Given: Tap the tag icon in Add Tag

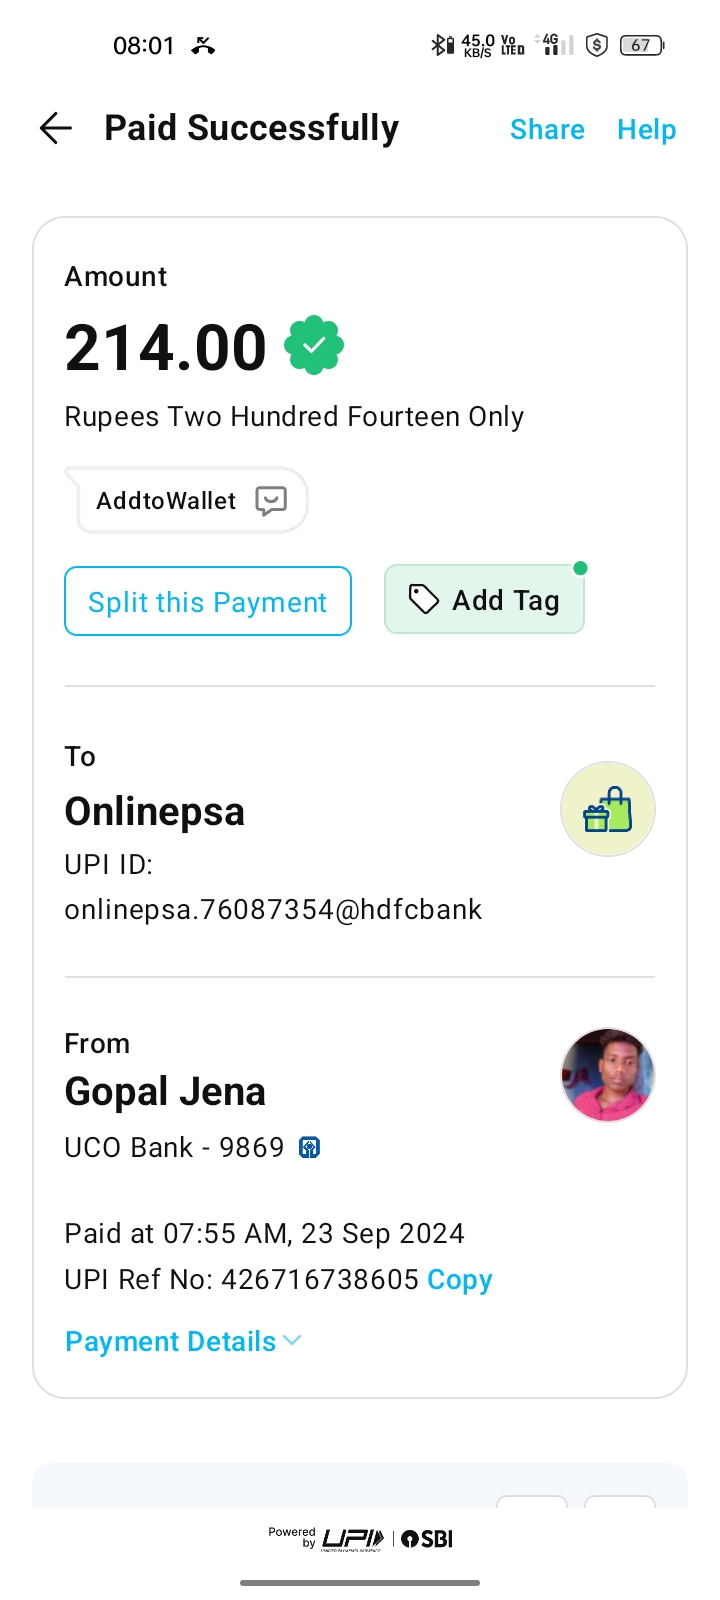Looking at the screenshot, I should (x=424, y=599).
